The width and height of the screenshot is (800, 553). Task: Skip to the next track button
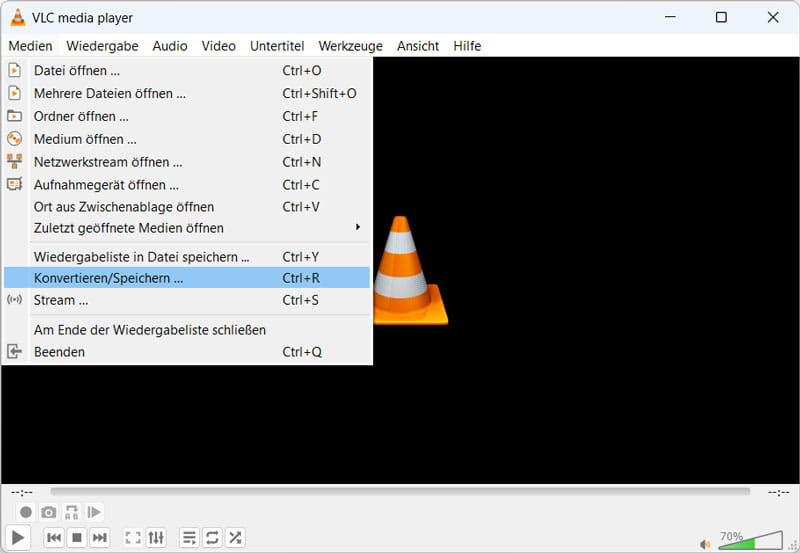click(x=99, y=537)
